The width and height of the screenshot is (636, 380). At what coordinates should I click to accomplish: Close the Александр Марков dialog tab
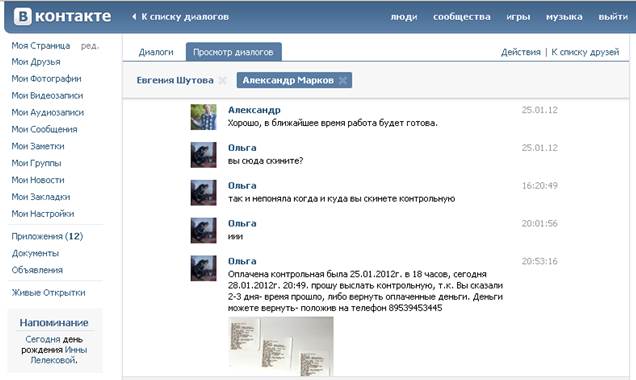343,80
